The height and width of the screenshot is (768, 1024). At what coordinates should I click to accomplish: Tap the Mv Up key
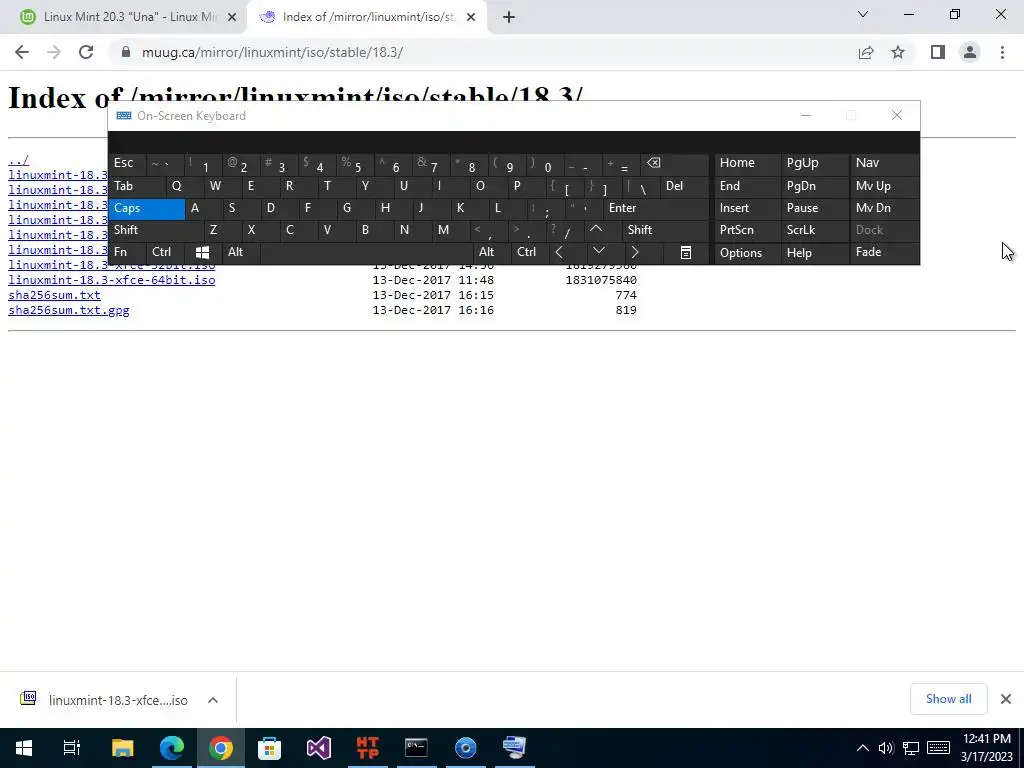(884, 186)
